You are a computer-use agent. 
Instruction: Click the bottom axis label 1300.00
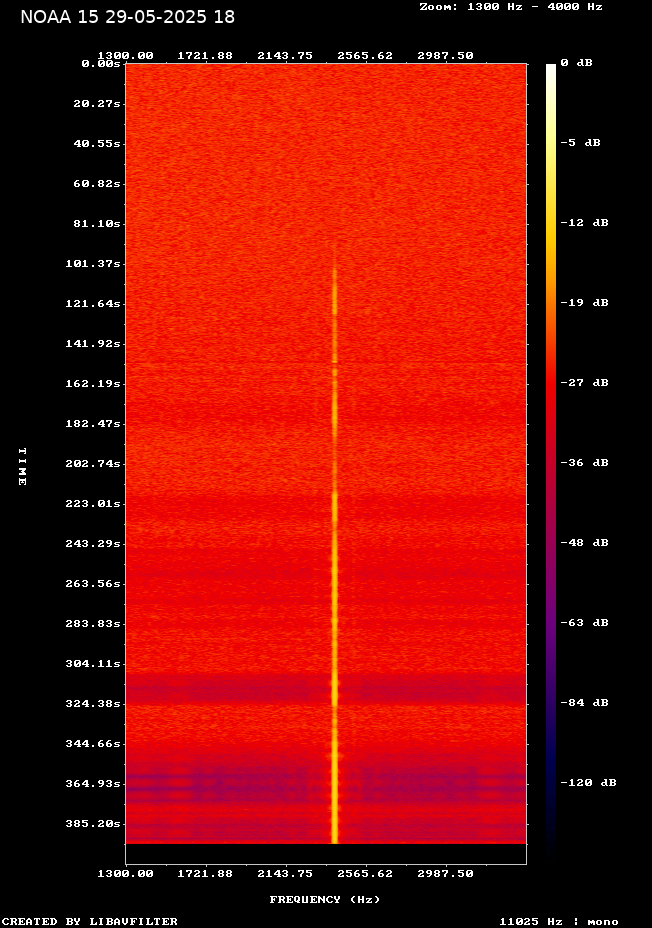click(125, 874)
